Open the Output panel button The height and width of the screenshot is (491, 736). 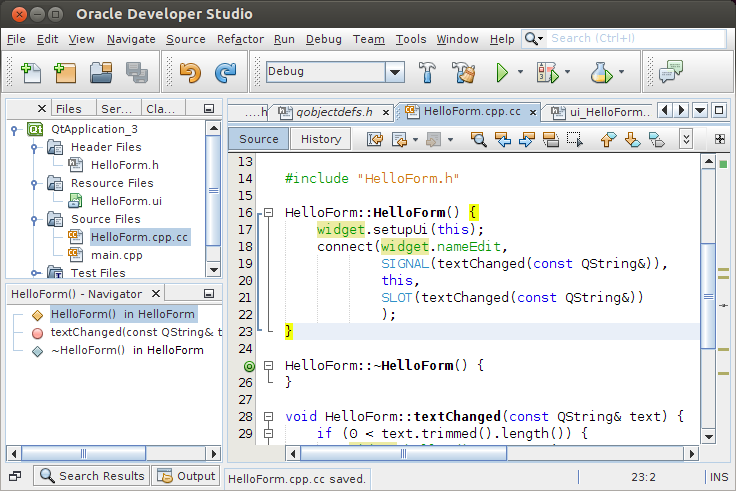(x=186, y=476)
